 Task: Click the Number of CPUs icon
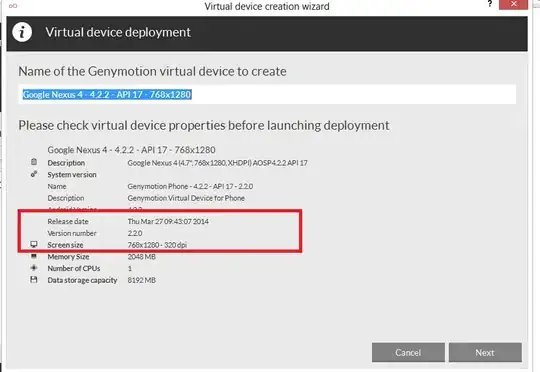[34, 268]
